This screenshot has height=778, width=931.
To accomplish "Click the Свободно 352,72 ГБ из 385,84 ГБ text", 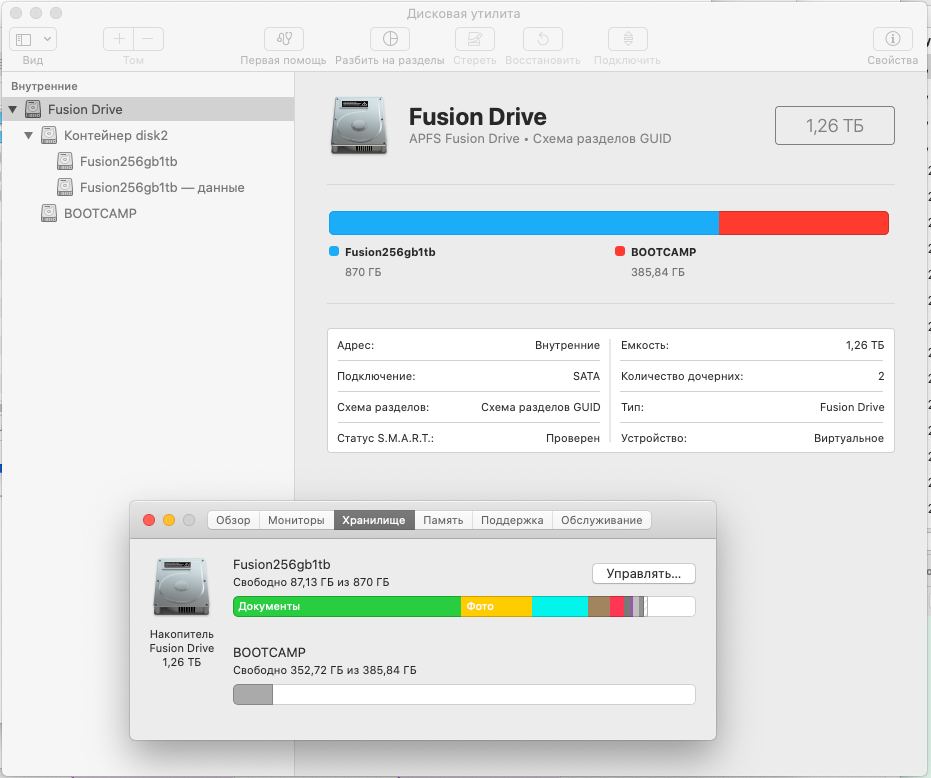I will pos(325,670).
